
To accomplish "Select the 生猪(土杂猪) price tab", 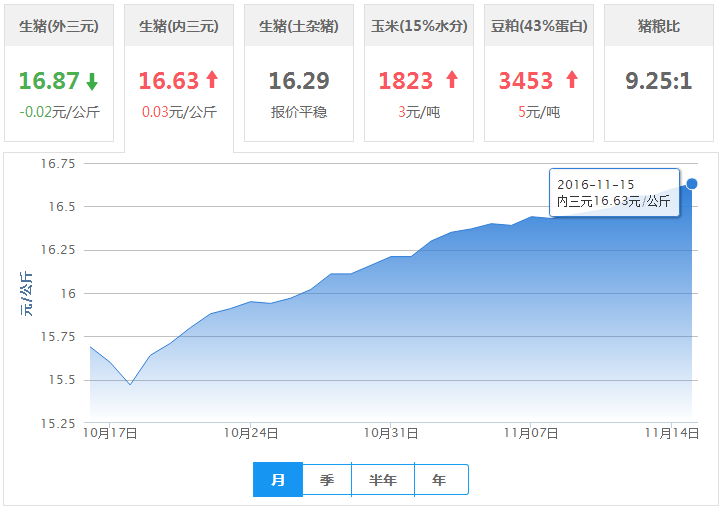I will click(299, 73).
